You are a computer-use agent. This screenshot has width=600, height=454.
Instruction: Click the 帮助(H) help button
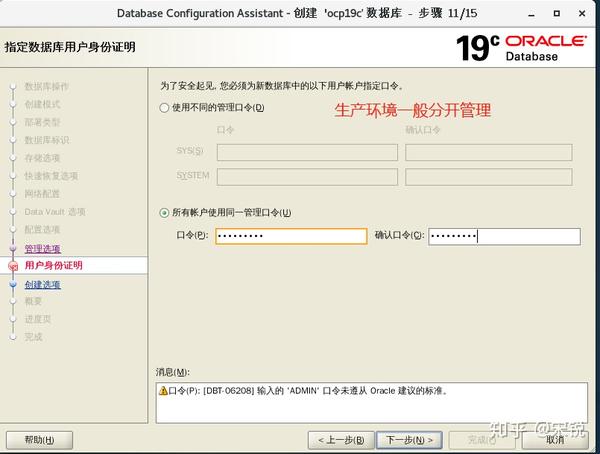click(39, 440)
